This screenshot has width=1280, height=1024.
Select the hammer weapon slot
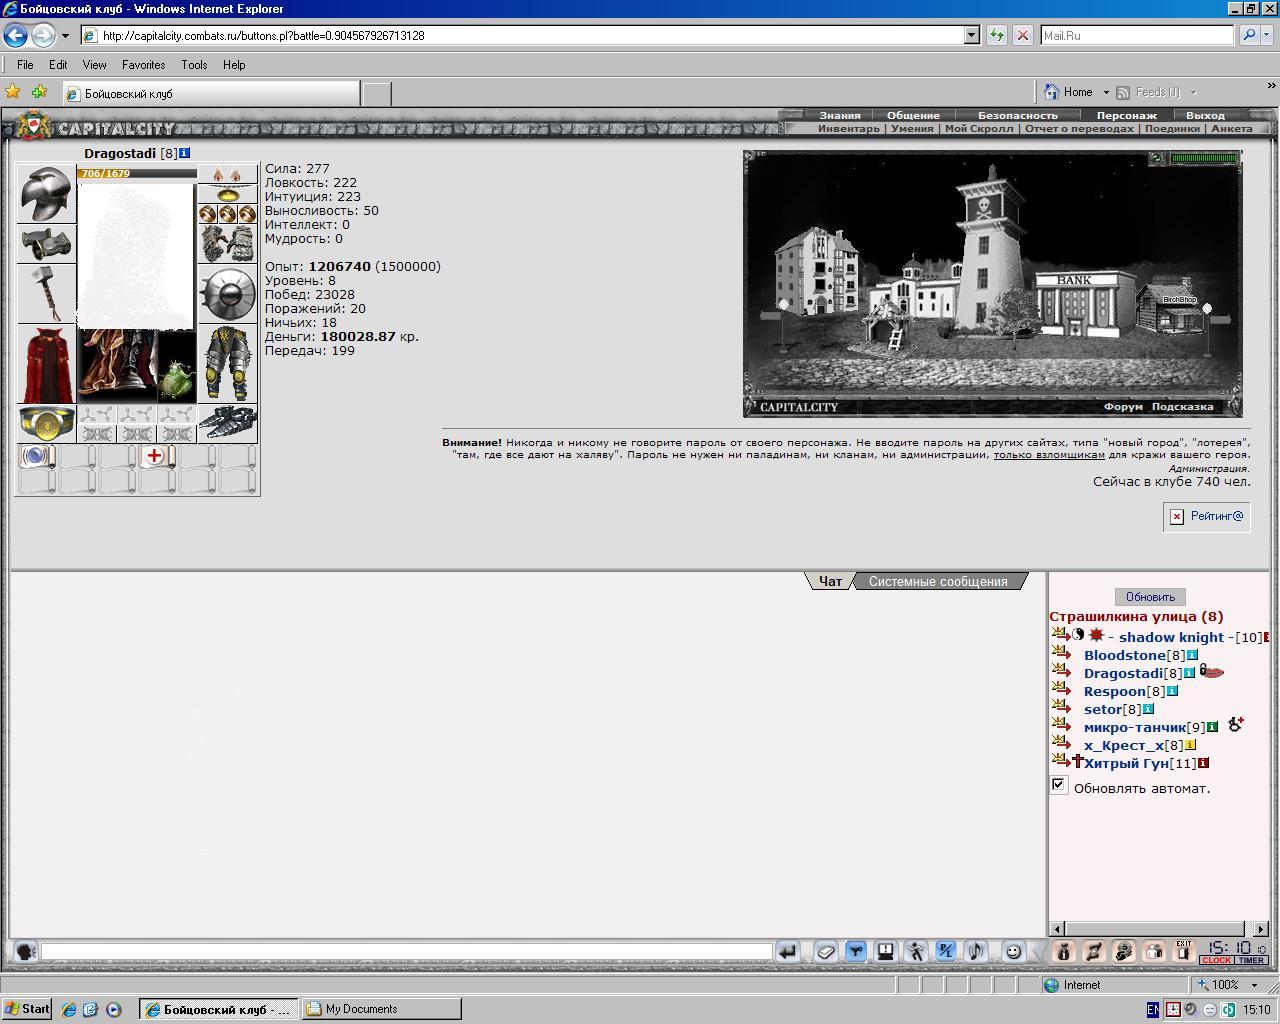pyautogui.click(x=46, y=294)
